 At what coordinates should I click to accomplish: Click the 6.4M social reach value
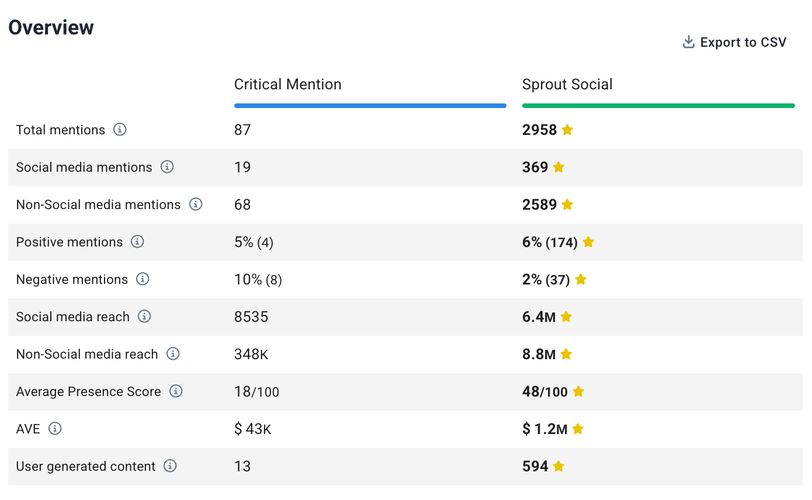(x=539, y=317)
